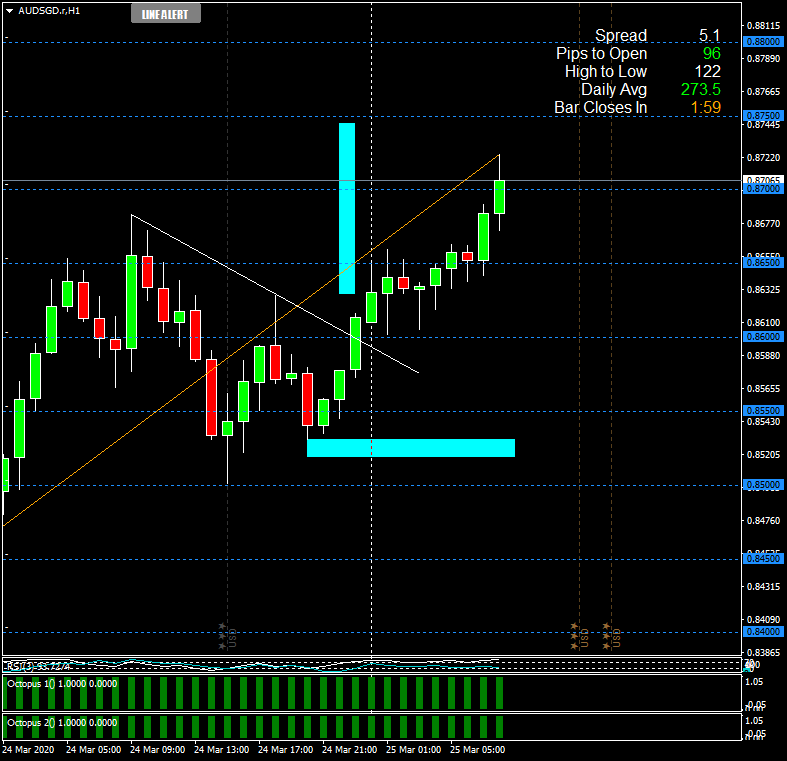787x761 pixels.
Task: Click the 0.86770 price scale value
Action: coord(763,223)
